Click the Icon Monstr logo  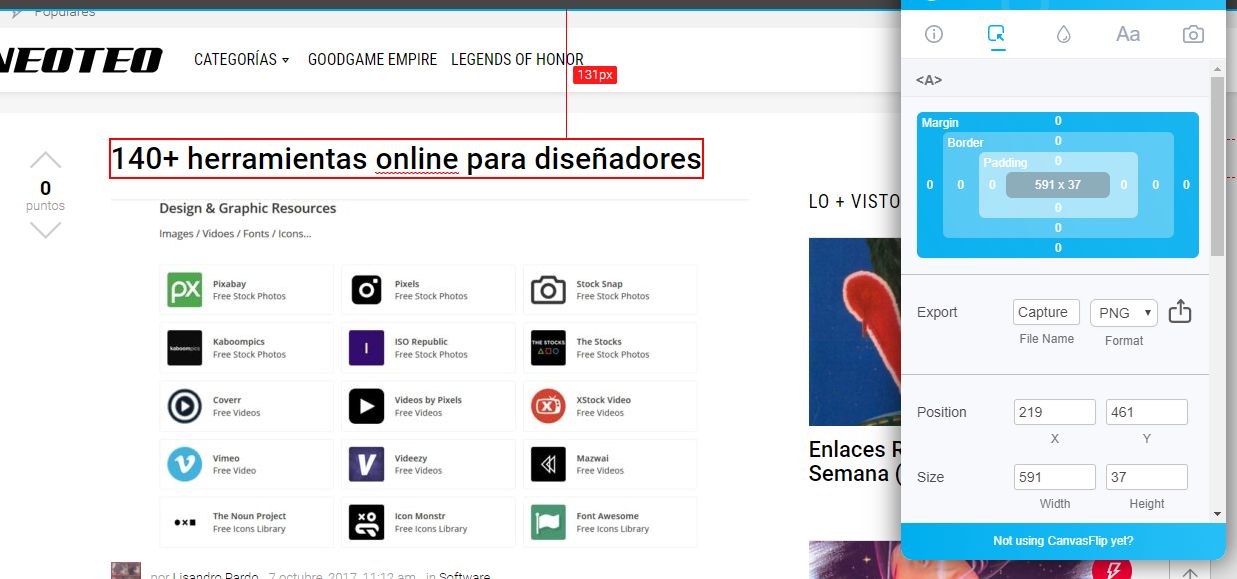pyautogui.click(x=366, y=522)
